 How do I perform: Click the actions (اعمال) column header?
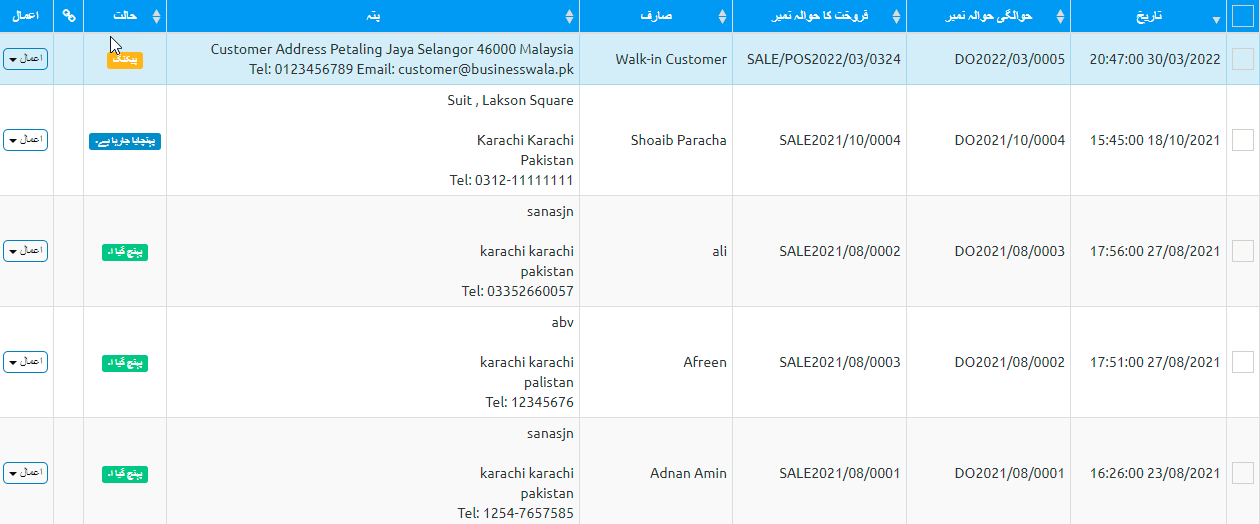click(26, 16)
